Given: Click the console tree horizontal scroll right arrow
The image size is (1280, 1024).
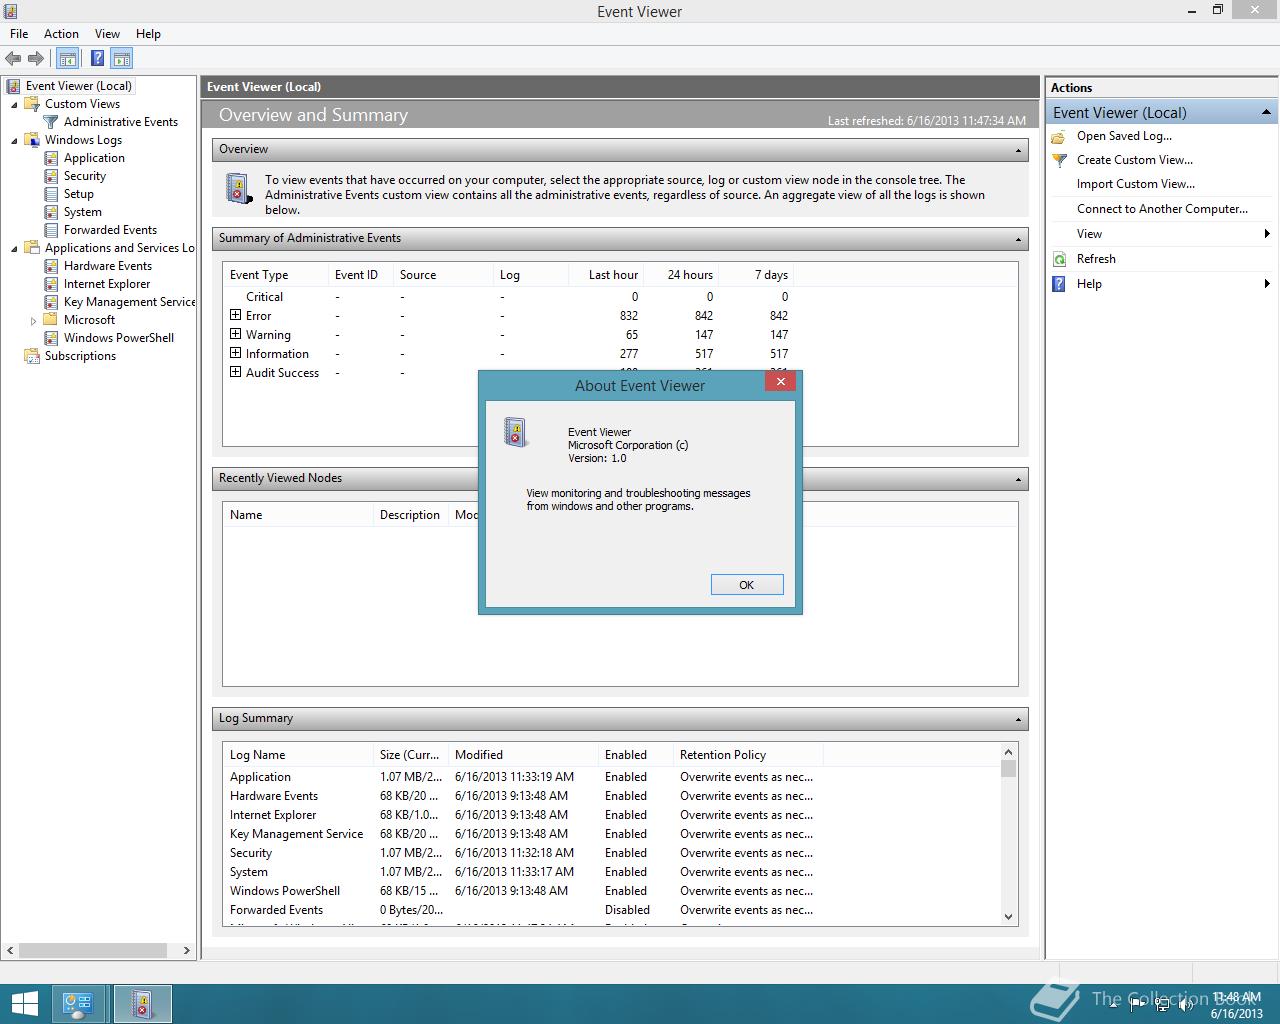Looking at the screenshot, I should tap(186, 951).
